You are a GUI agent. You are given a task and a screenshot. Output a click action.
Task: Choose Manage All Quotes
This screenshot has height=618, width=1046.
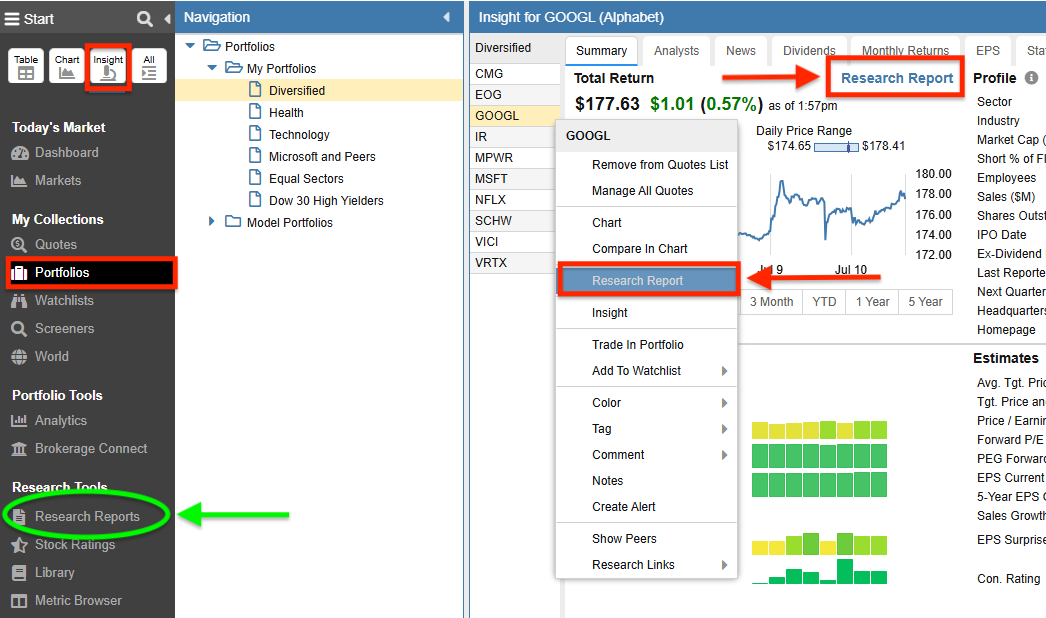[646, 191]
